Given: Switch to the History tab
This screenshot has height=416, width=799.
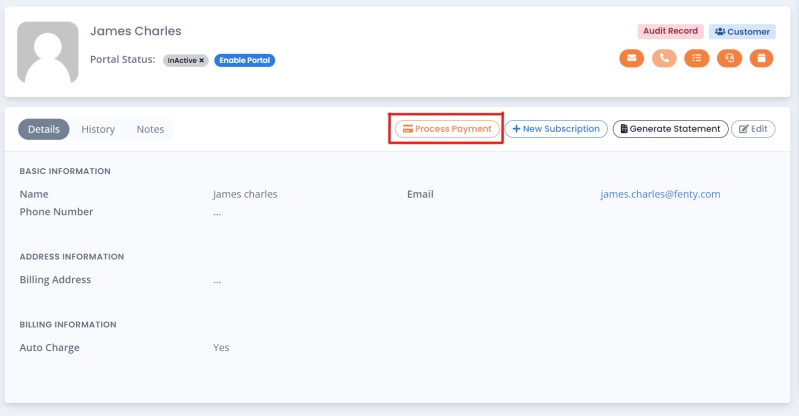Looking at the screenshot, I should point(98,129).
